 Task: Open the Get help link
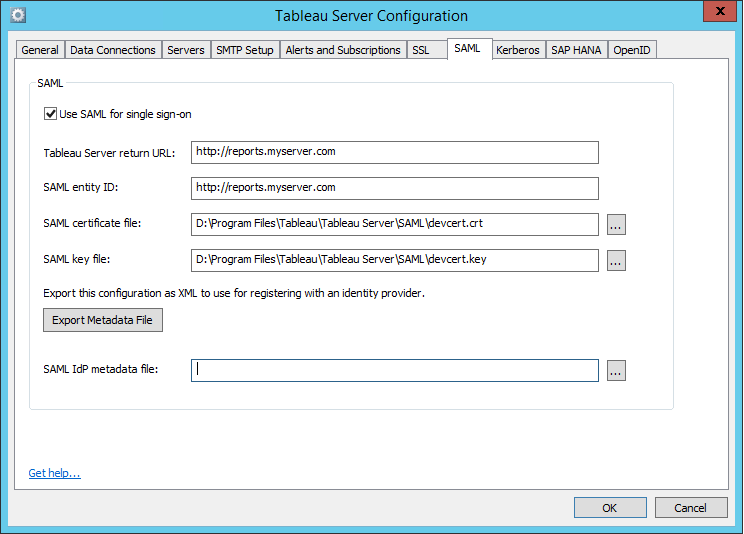(x=55, y=473)
